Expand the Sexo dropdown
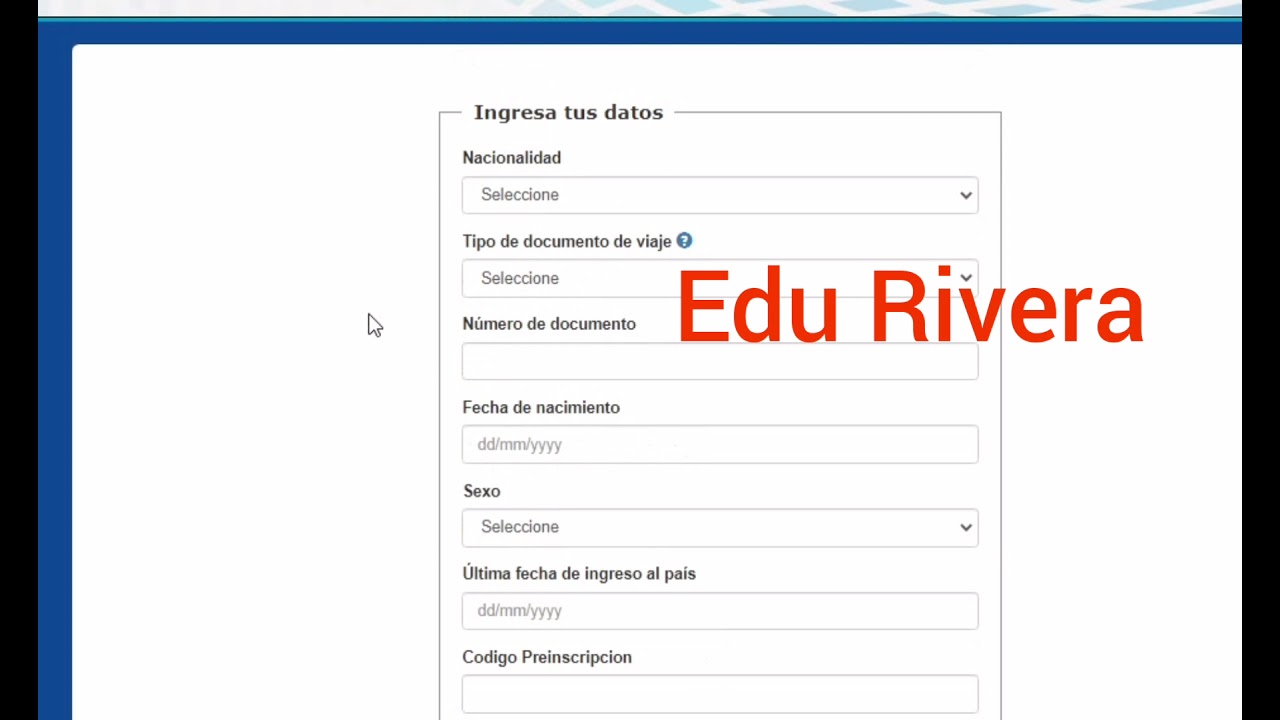The image size is (1280, 720). (720, 527)
